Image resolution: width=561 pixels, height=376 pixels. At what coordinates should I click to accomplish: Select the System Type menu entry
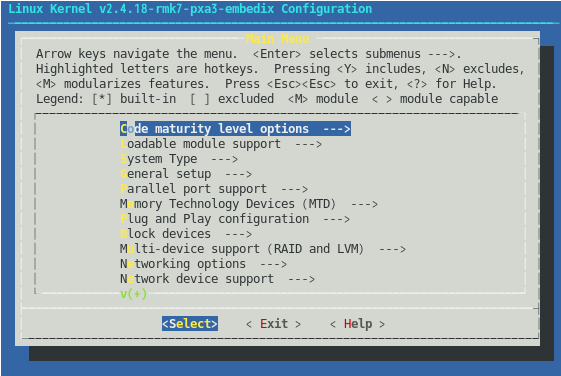tap(179, 159)
